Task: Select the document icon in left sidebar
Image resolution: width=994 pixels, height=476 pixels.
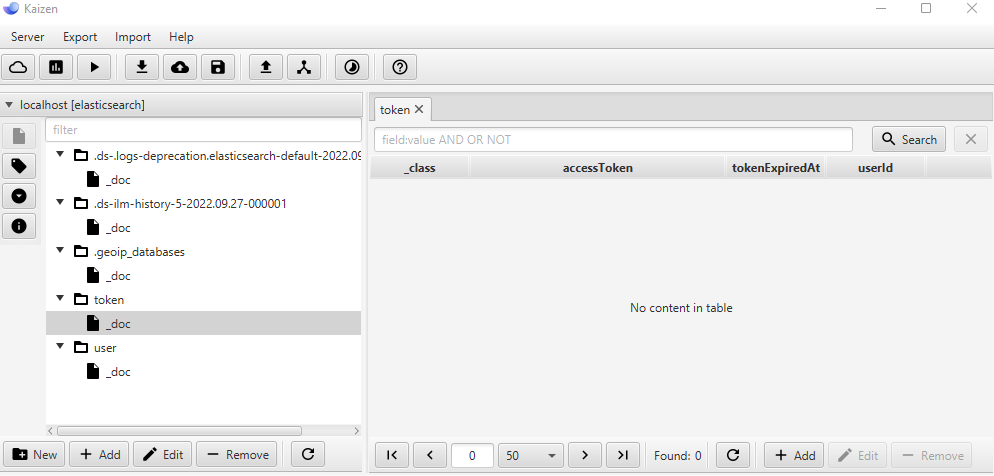Action: (x=19, y=136)
